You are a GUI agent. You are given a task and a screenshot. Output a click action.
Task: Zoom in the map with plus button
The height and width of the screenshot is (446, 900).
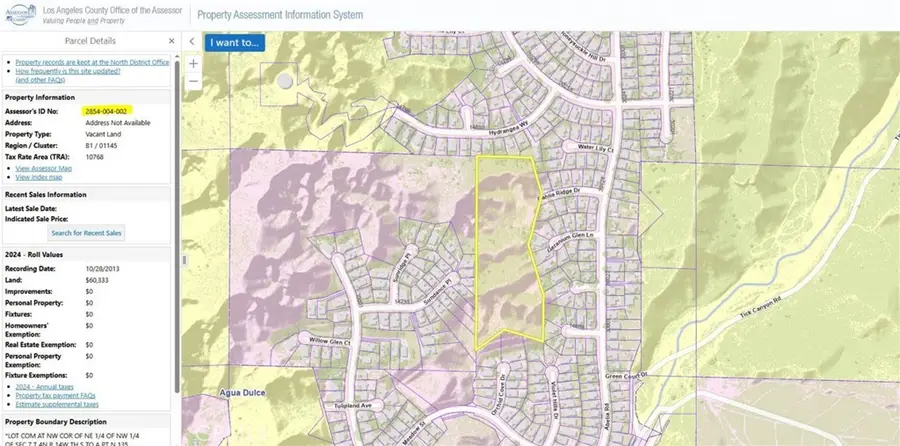(x=193, y=64)
